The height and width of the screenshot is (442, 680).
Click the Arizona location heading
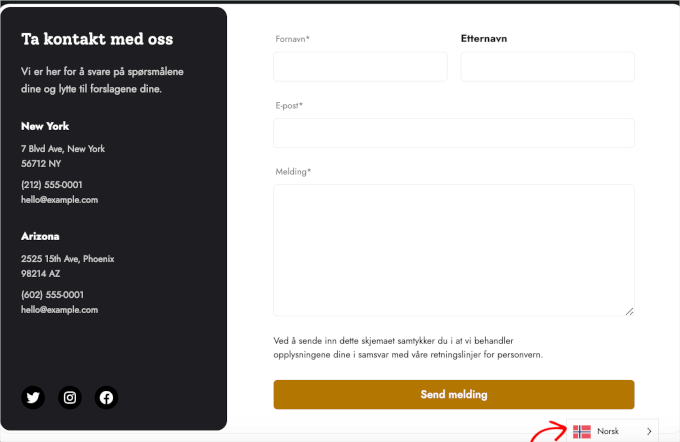pyautogui.click(x=40, y=237)
